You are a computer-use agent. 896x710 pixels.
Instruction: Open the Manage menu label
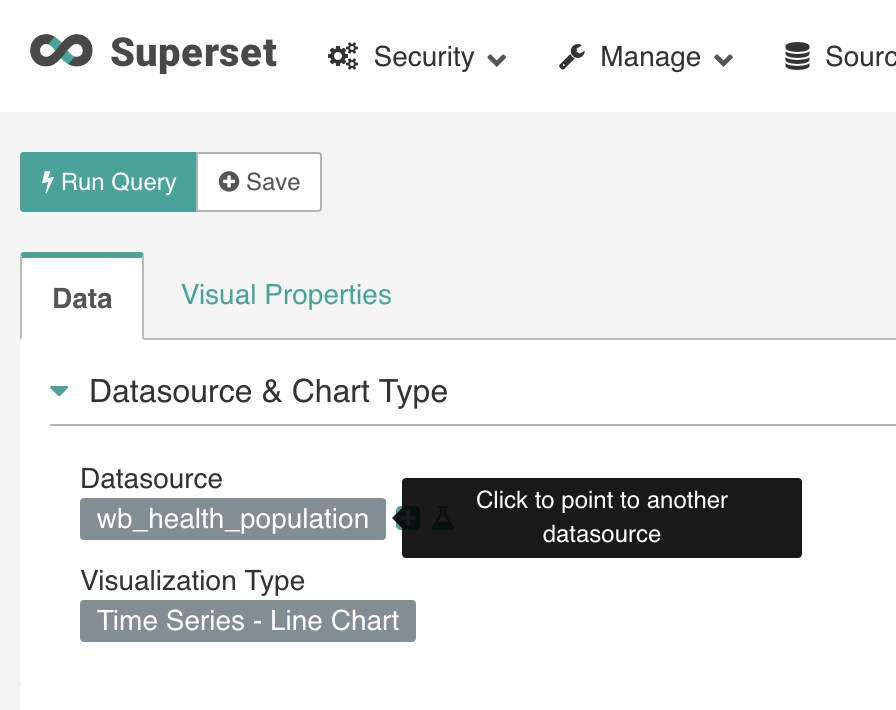(x=650, y=57)
